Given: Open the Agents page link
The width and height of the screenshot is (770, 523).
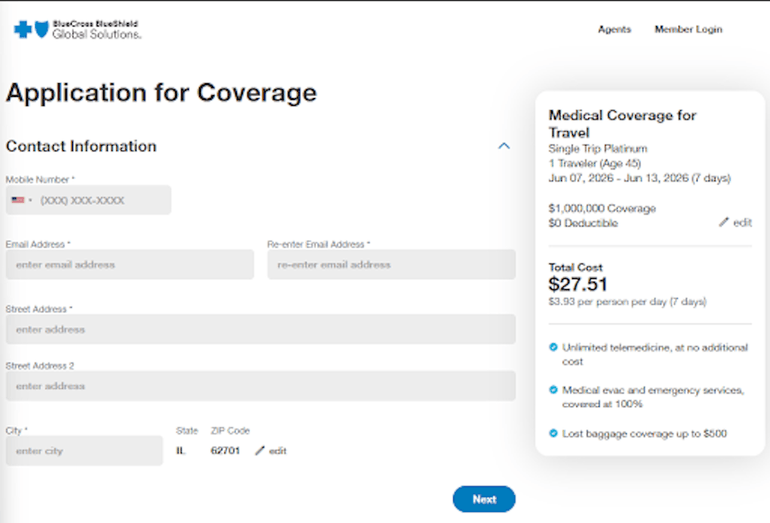Looking at the screenshot, I should pyautogui.click(x=614, y=30).
